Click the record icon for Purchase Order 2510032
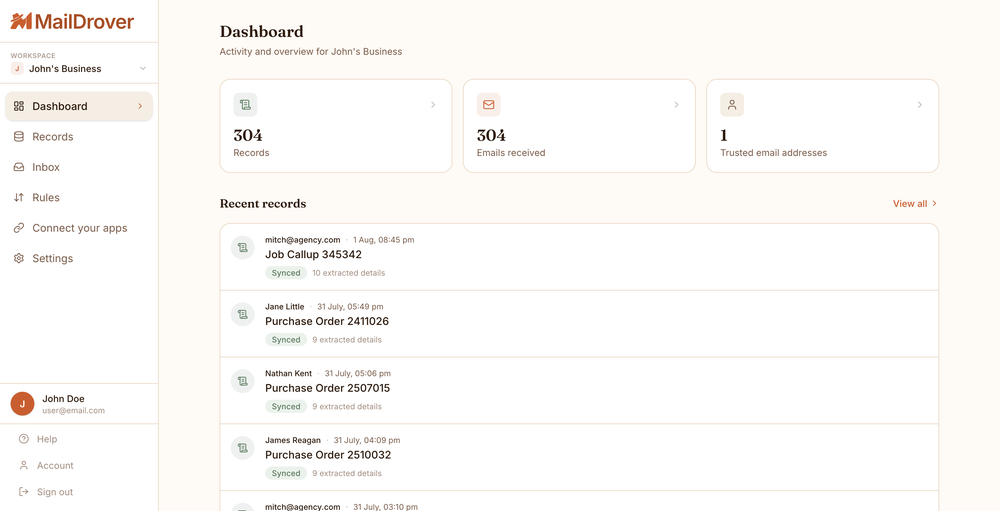Screen dimensions: 1000x511 (242, 448)
